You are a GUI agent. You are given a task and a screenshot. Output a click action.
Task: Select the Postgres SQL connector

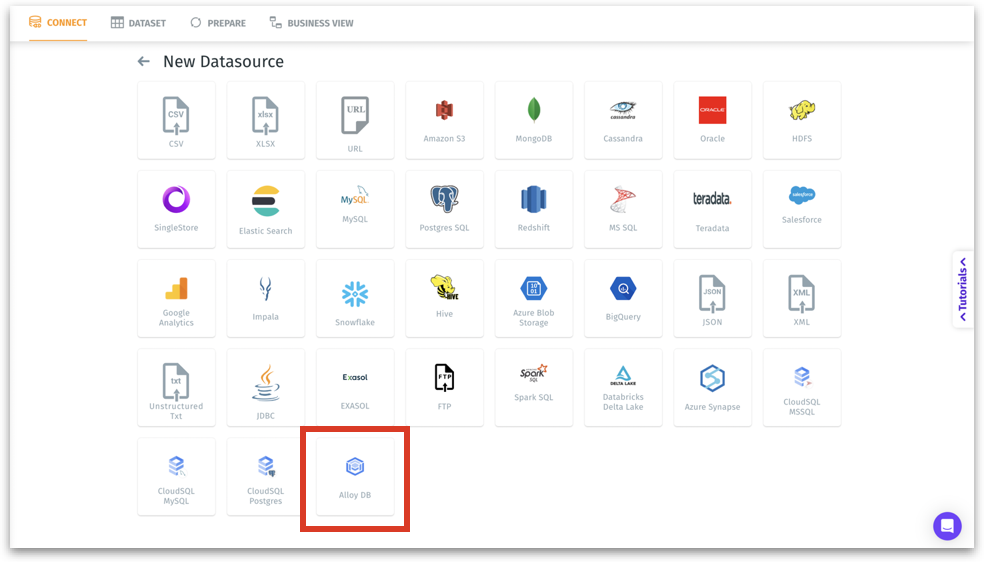click(444, 209)
